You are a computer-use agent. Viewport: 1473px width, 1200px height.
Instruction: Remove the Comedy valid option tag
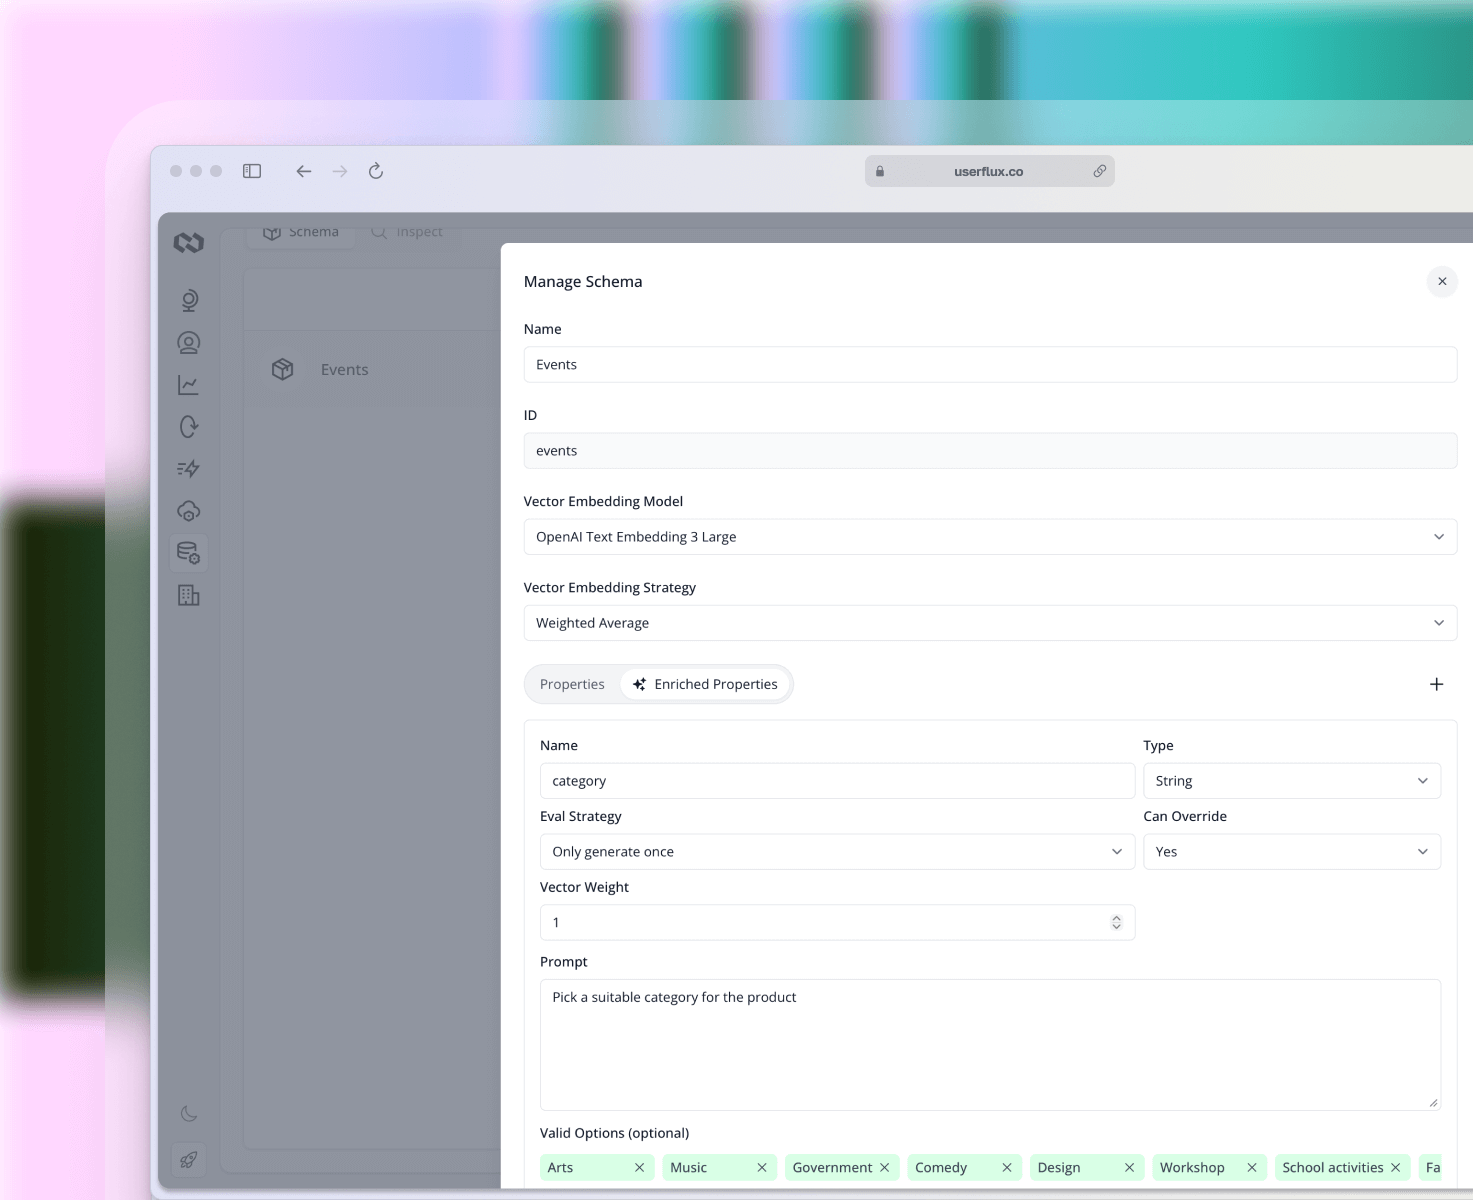click(1006, 1167)
